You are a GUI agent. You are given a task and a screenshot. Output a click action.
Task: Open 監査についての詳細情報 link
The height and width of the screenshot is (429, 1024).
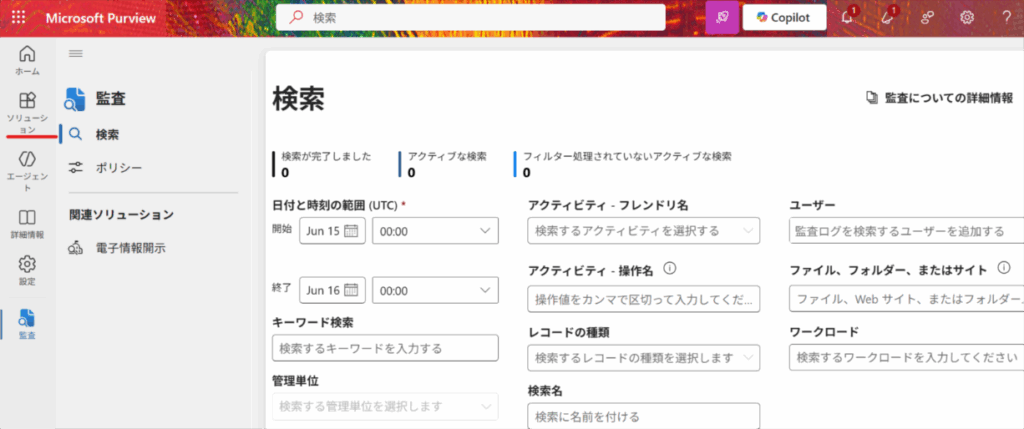point(938,98)
